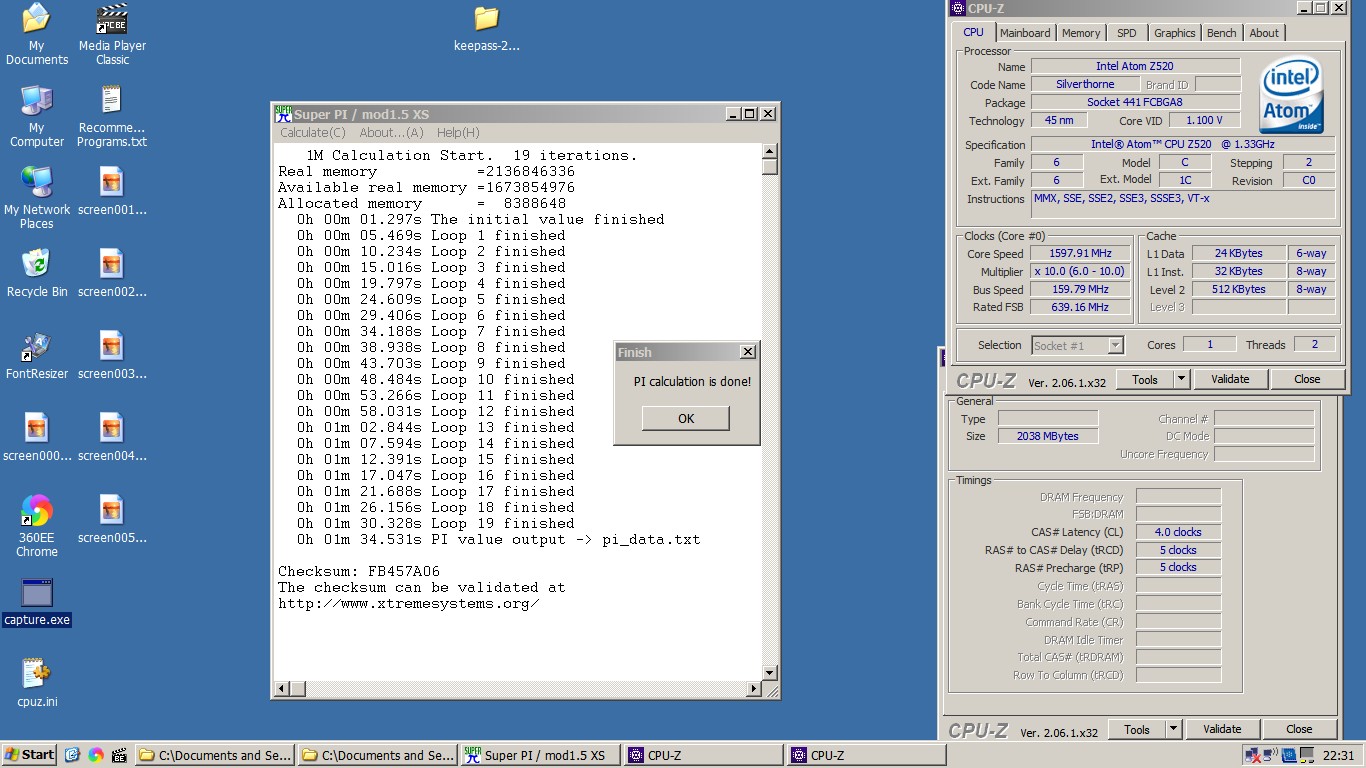Open the keepass-2 folder on desktop
1366x768 pixels.
click(x=487, y=28)
